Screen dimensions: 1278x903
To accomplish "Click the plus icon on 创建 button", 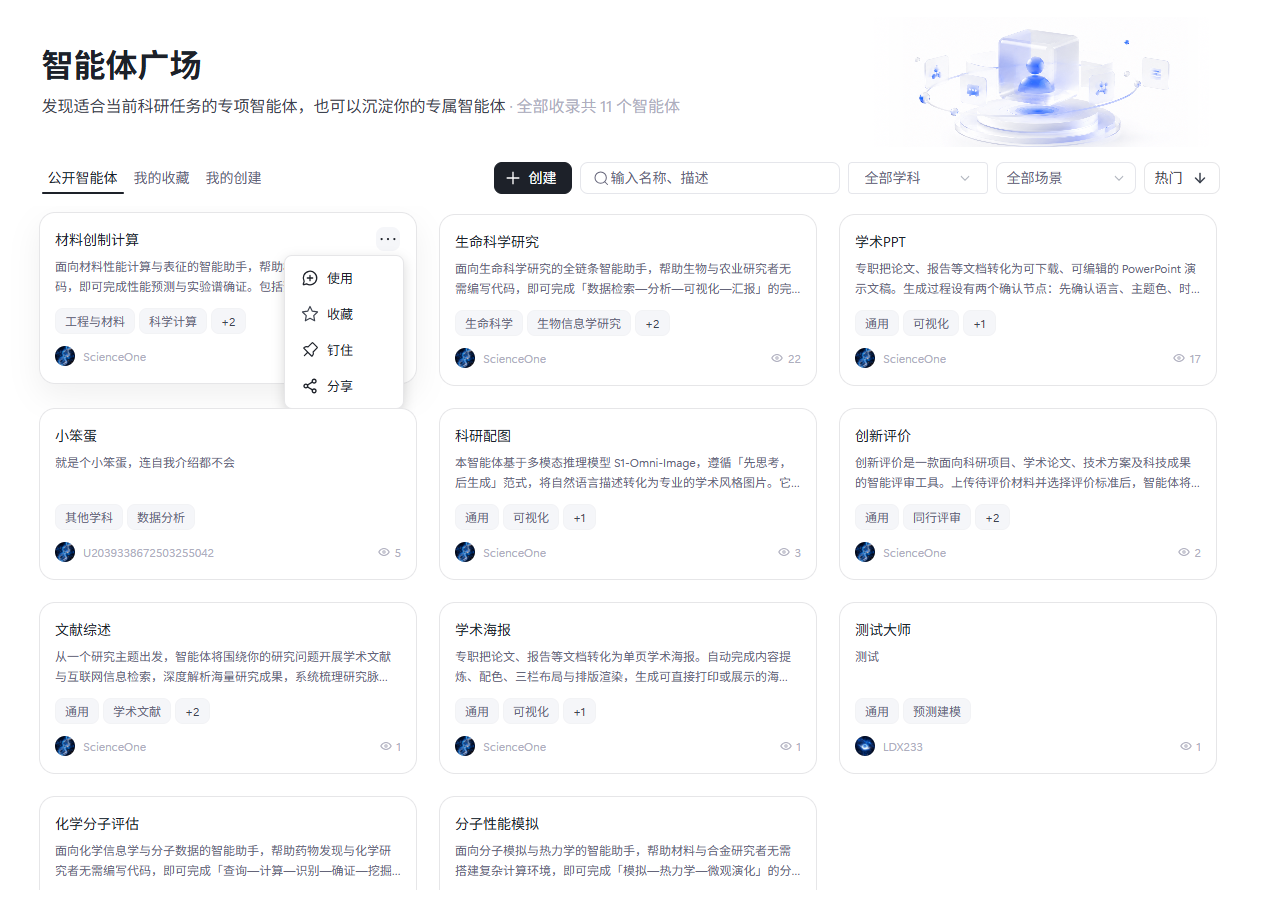I will click(x=513, y=178).
